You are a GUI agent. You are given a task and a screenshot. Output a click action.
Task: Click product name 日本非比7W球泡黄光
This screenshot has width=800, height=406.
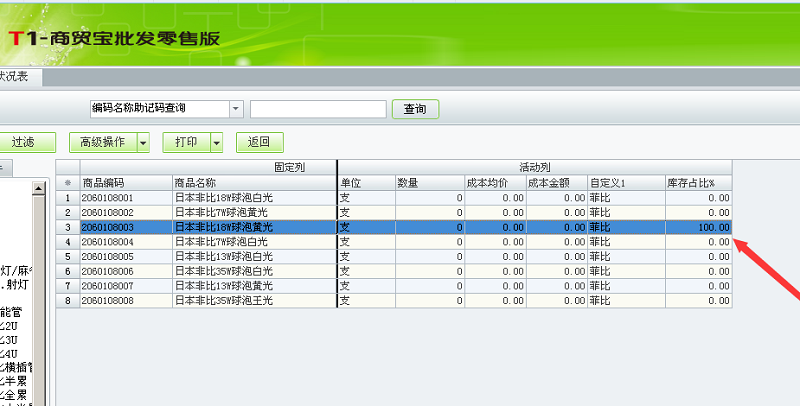pos(221,213)
